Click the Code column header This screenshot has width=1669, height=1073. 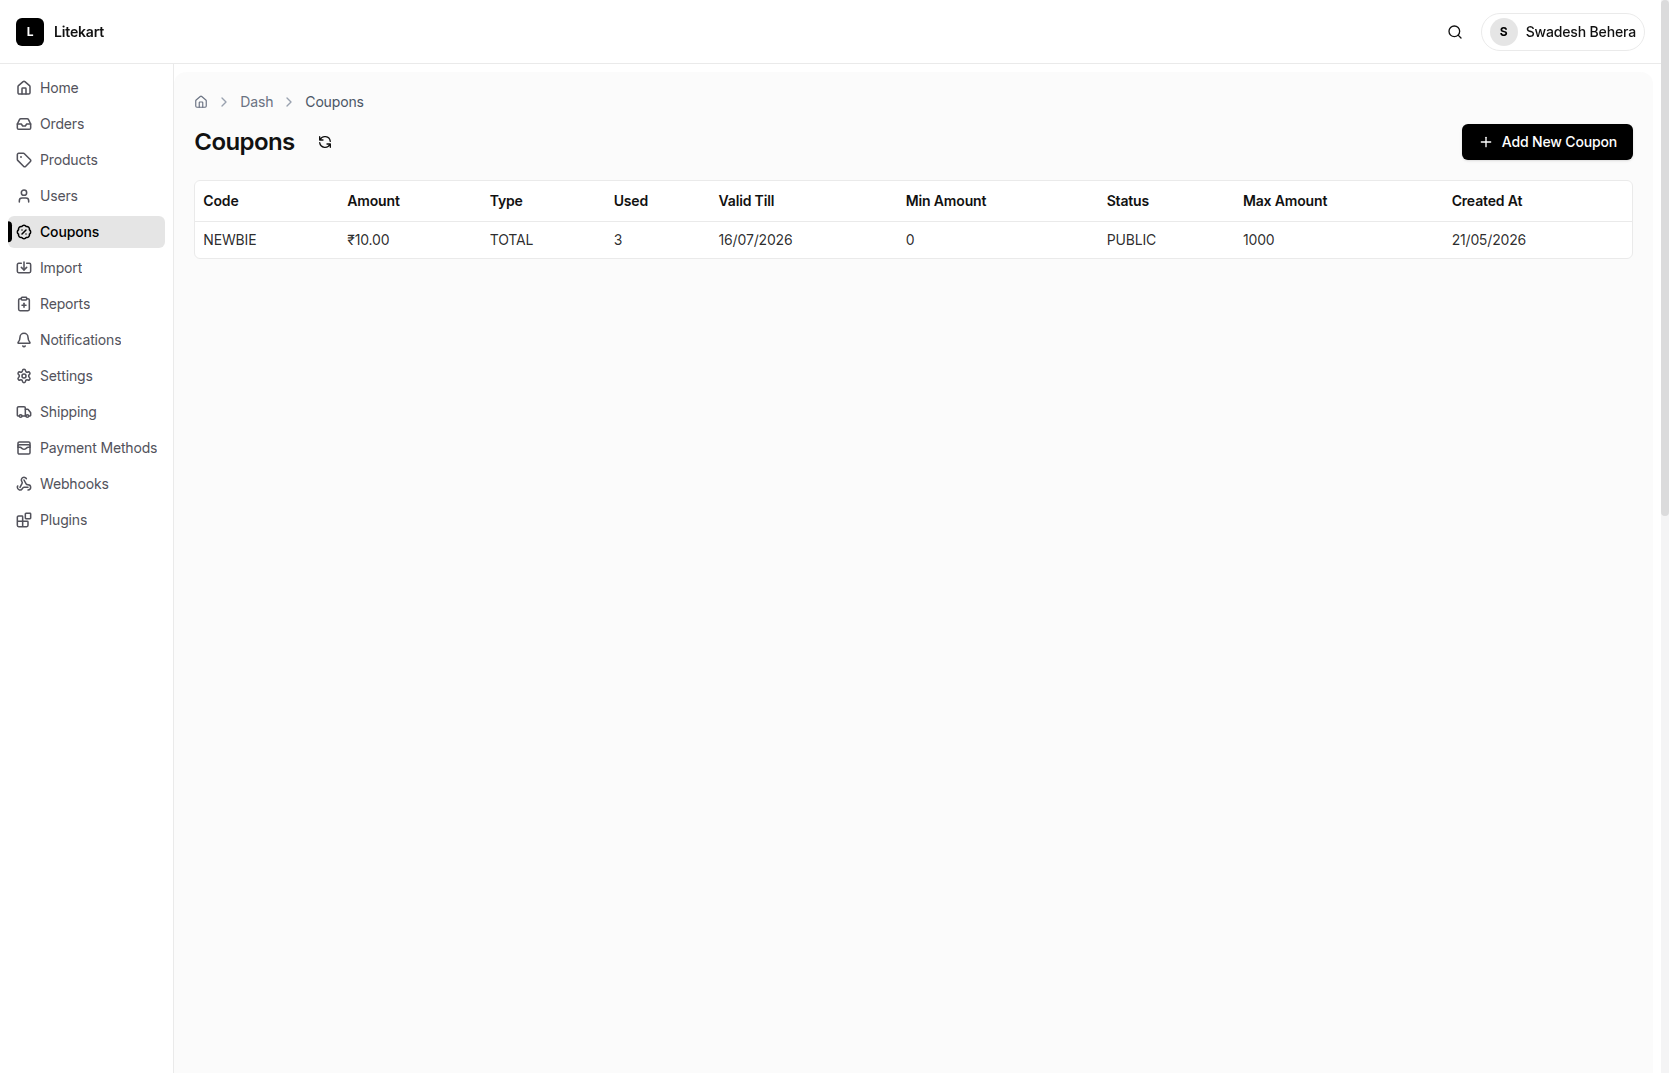221,201
